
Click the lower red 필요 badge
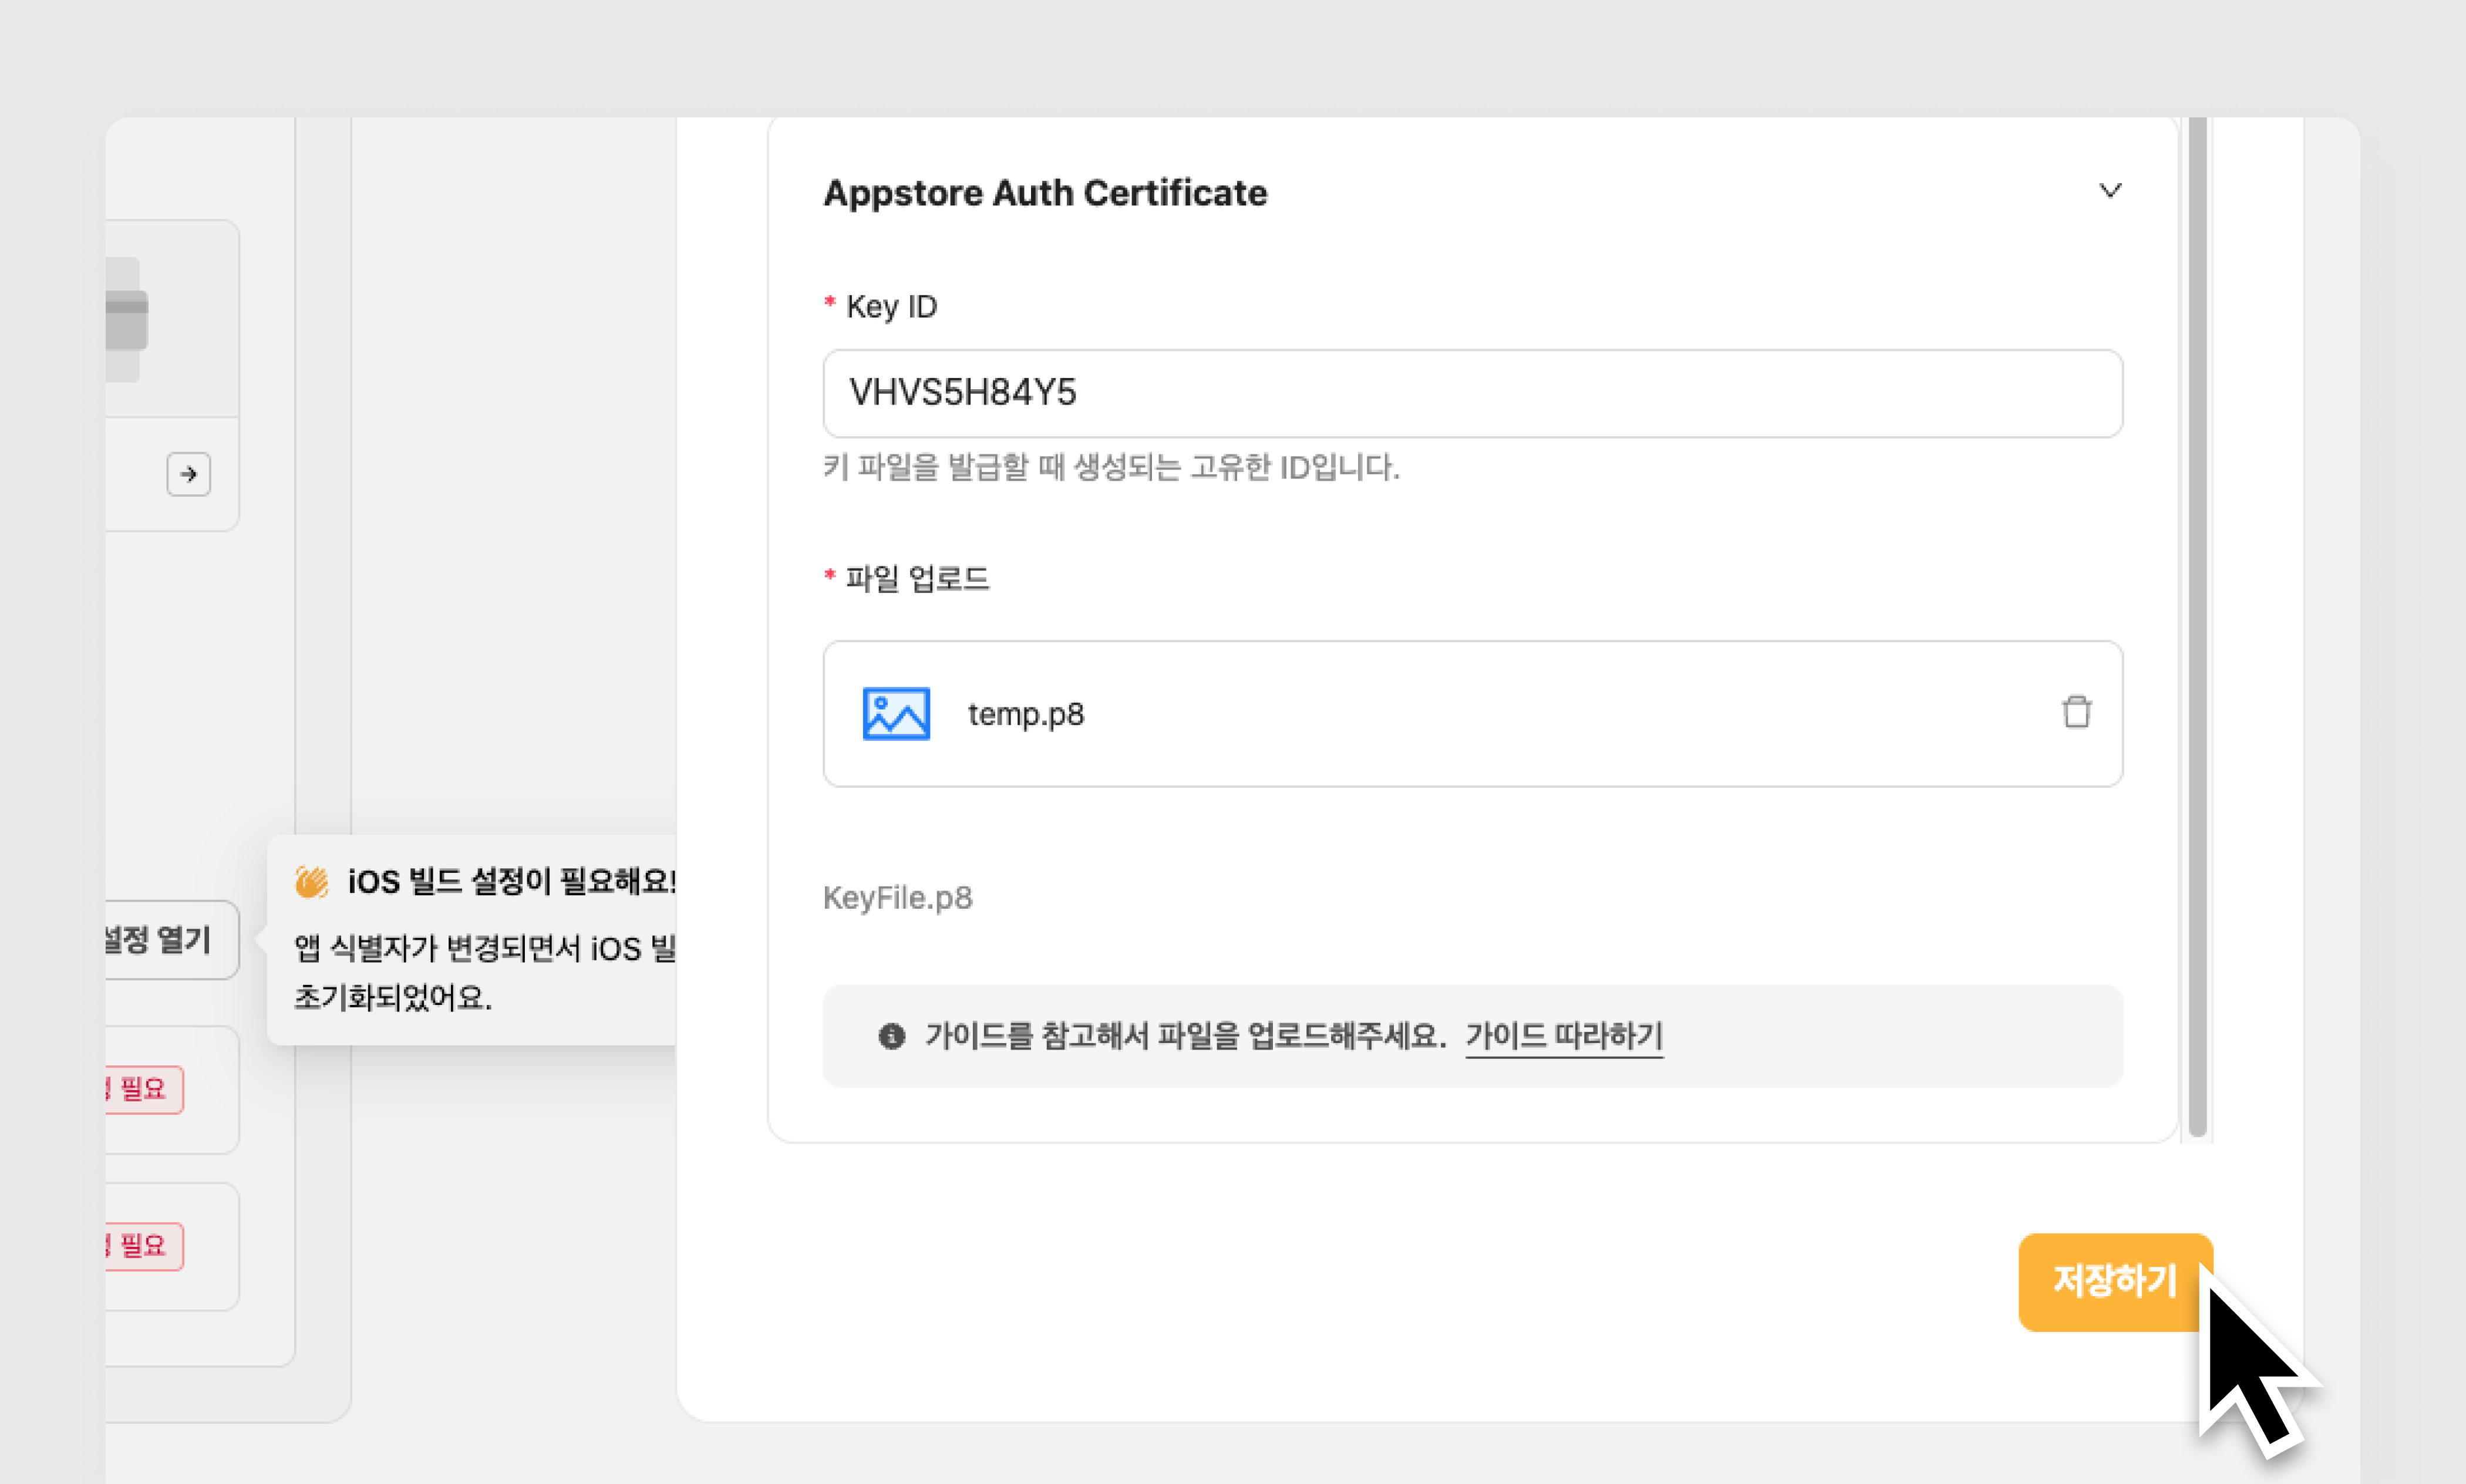pos(143,1245)
